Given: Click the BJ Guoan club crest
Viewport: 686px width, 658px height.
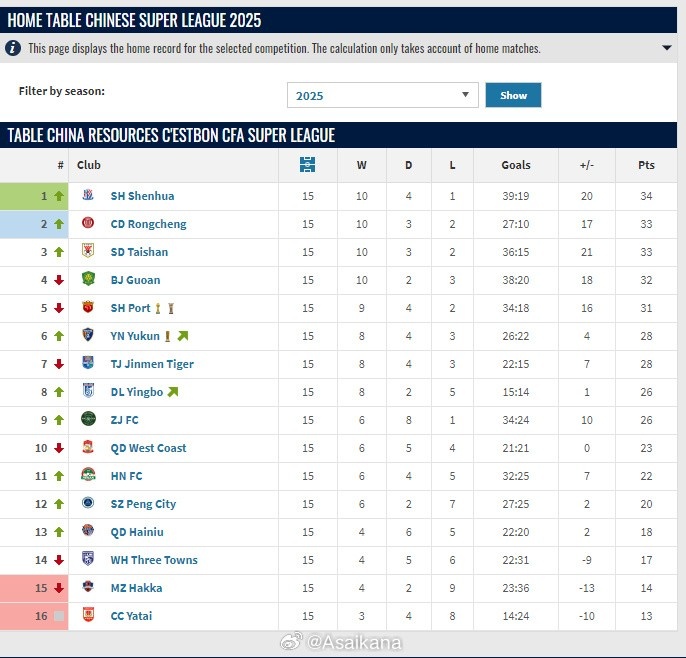Looking at the screenshot, I should 88,280.
